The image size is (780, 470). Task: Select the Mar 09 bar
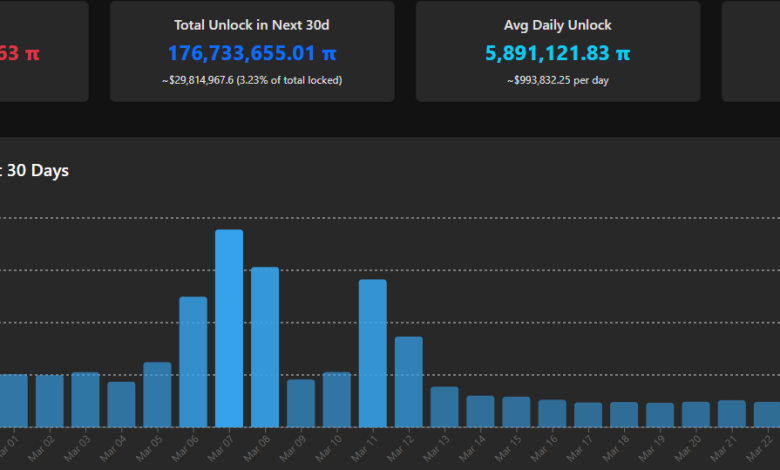(x=301, y=404)
